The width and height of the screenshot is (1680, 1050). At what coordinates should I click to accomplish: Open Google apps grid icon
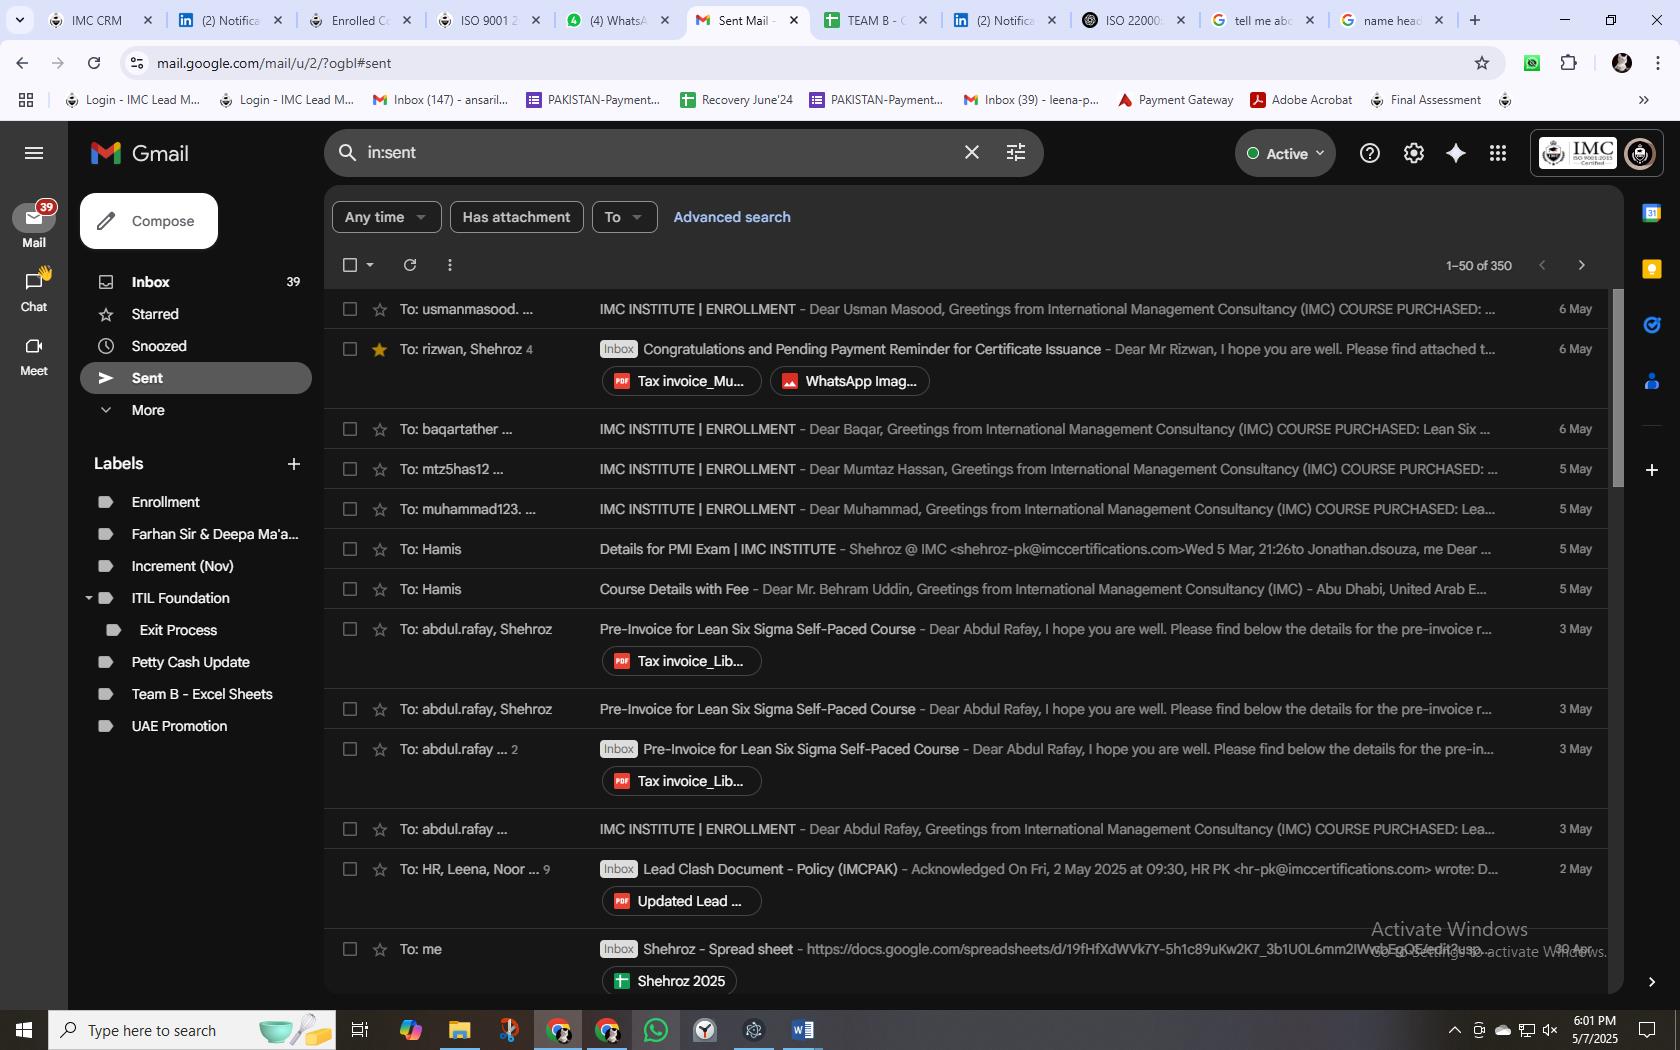point(1497,153)
